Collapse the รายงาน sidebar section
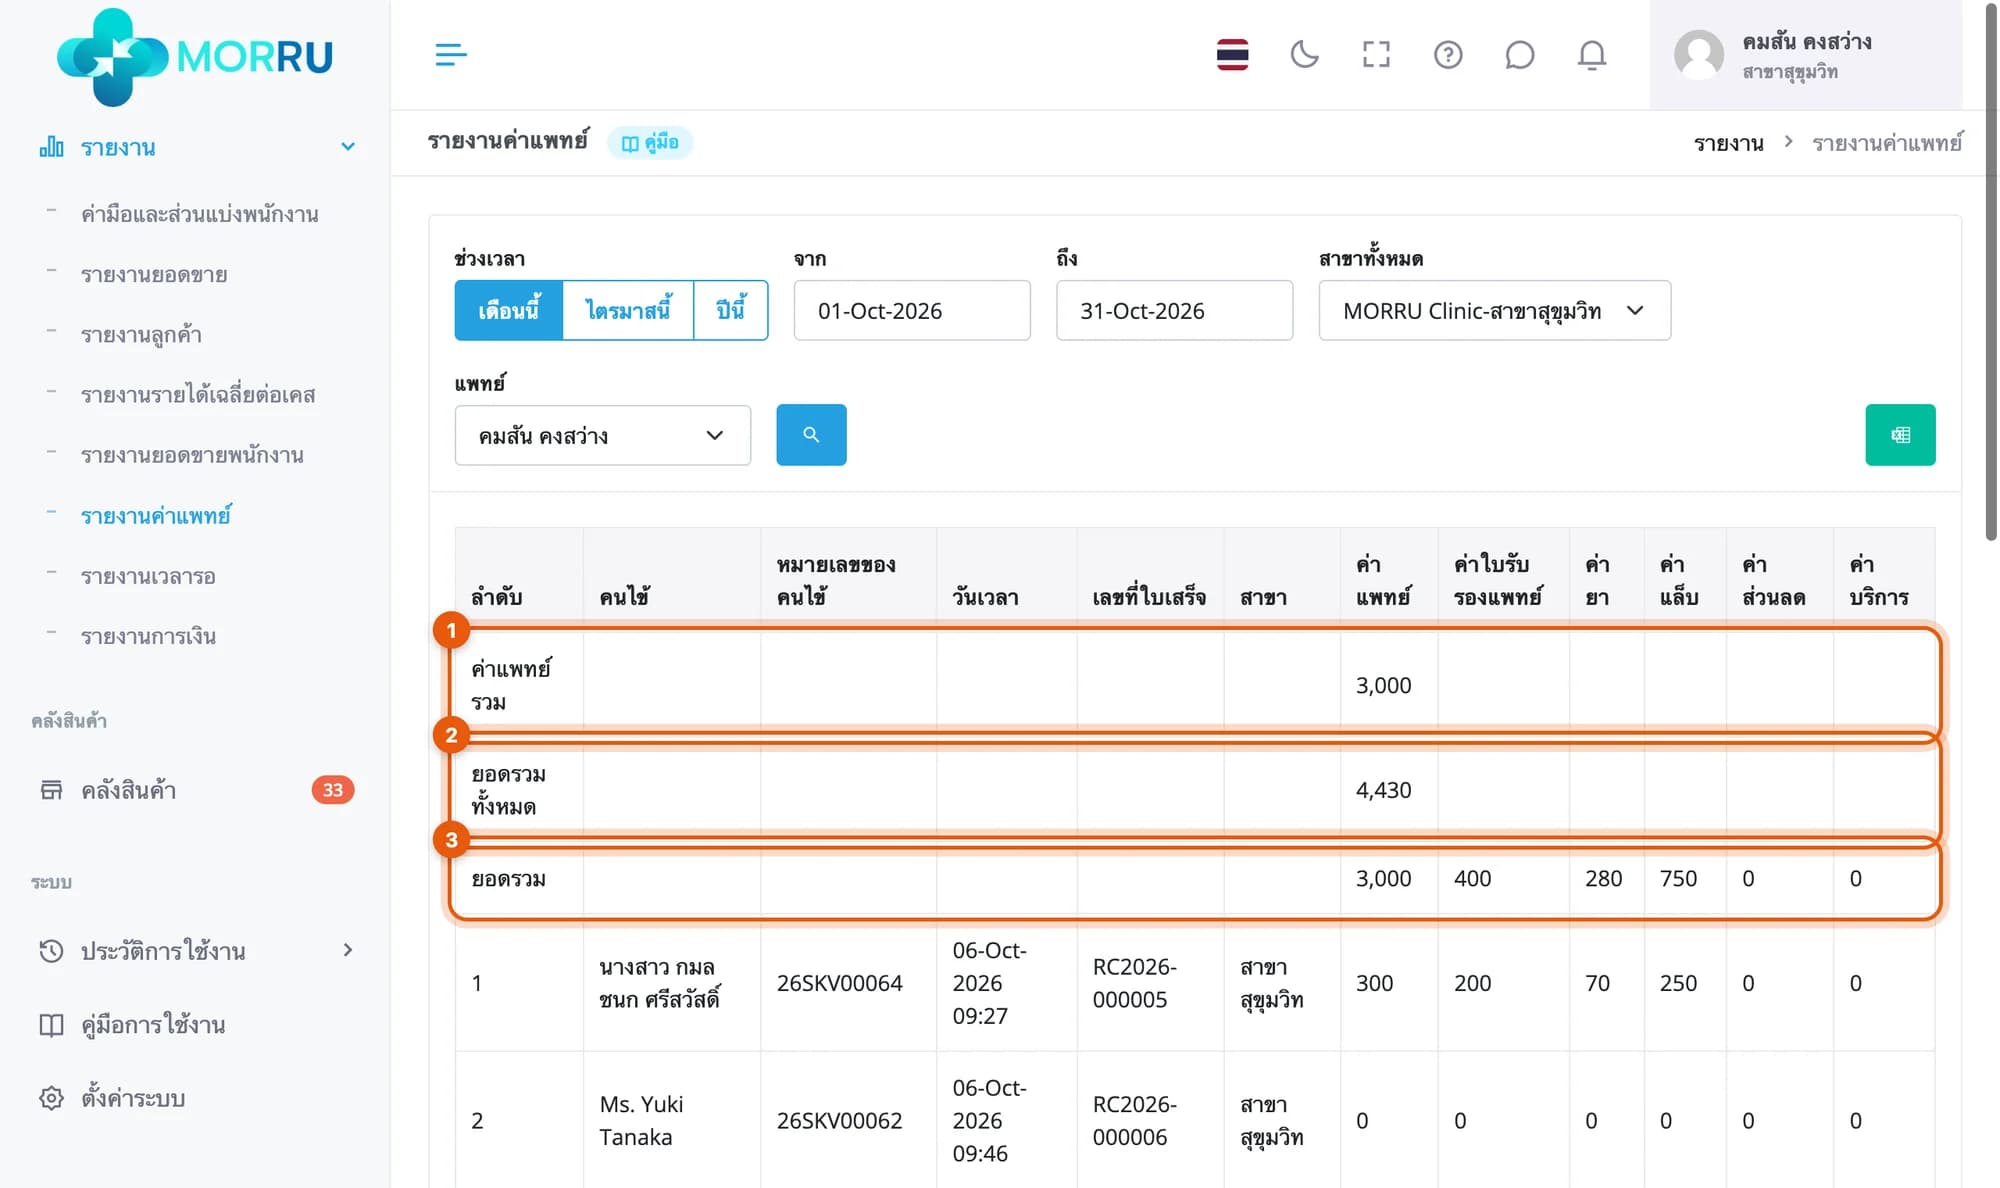The image size is (2000, 1188). (197, 147)
